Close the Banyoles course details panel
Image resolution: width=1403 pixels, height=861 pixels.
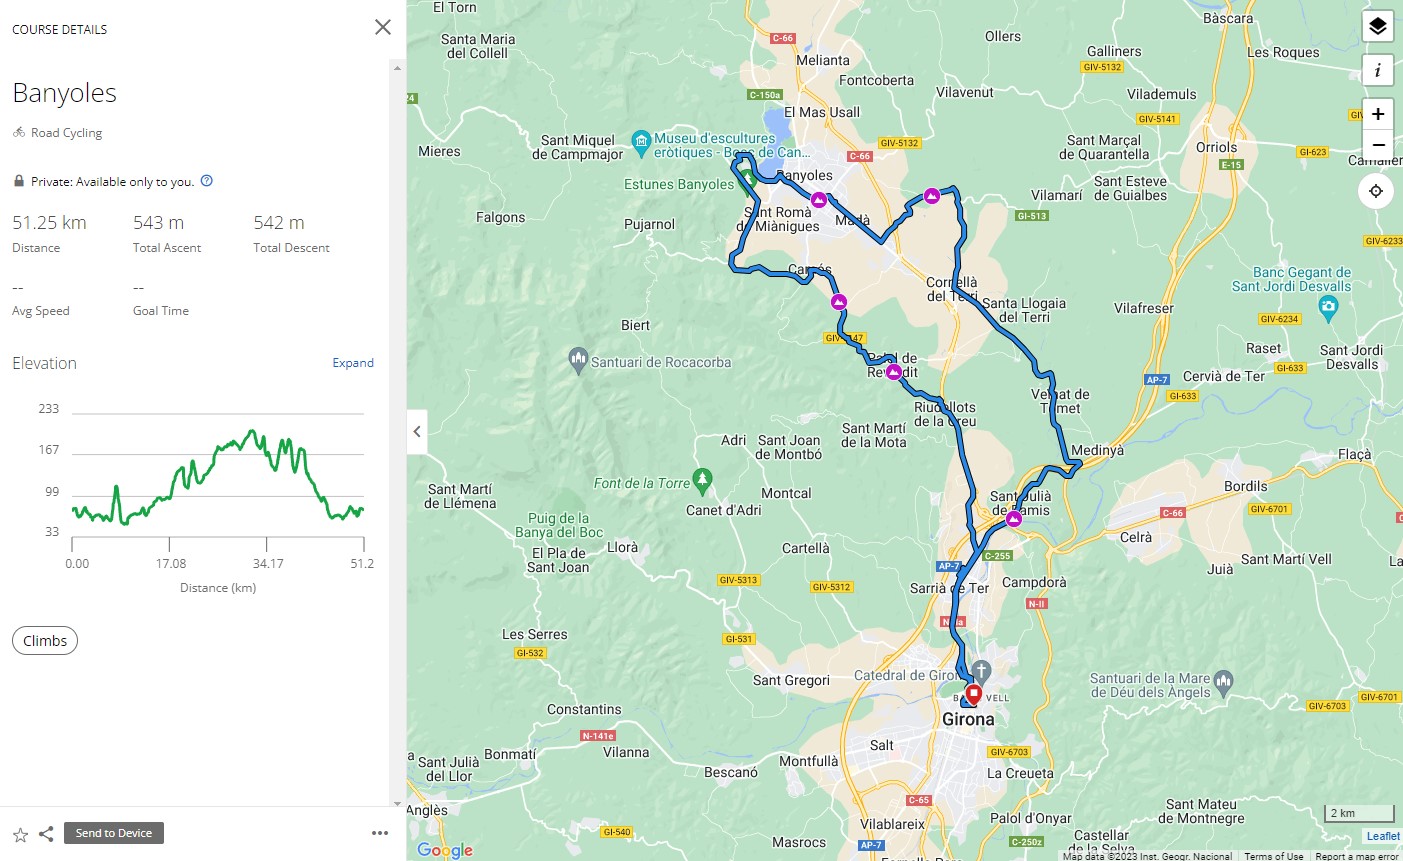click(x=383, y=27)
